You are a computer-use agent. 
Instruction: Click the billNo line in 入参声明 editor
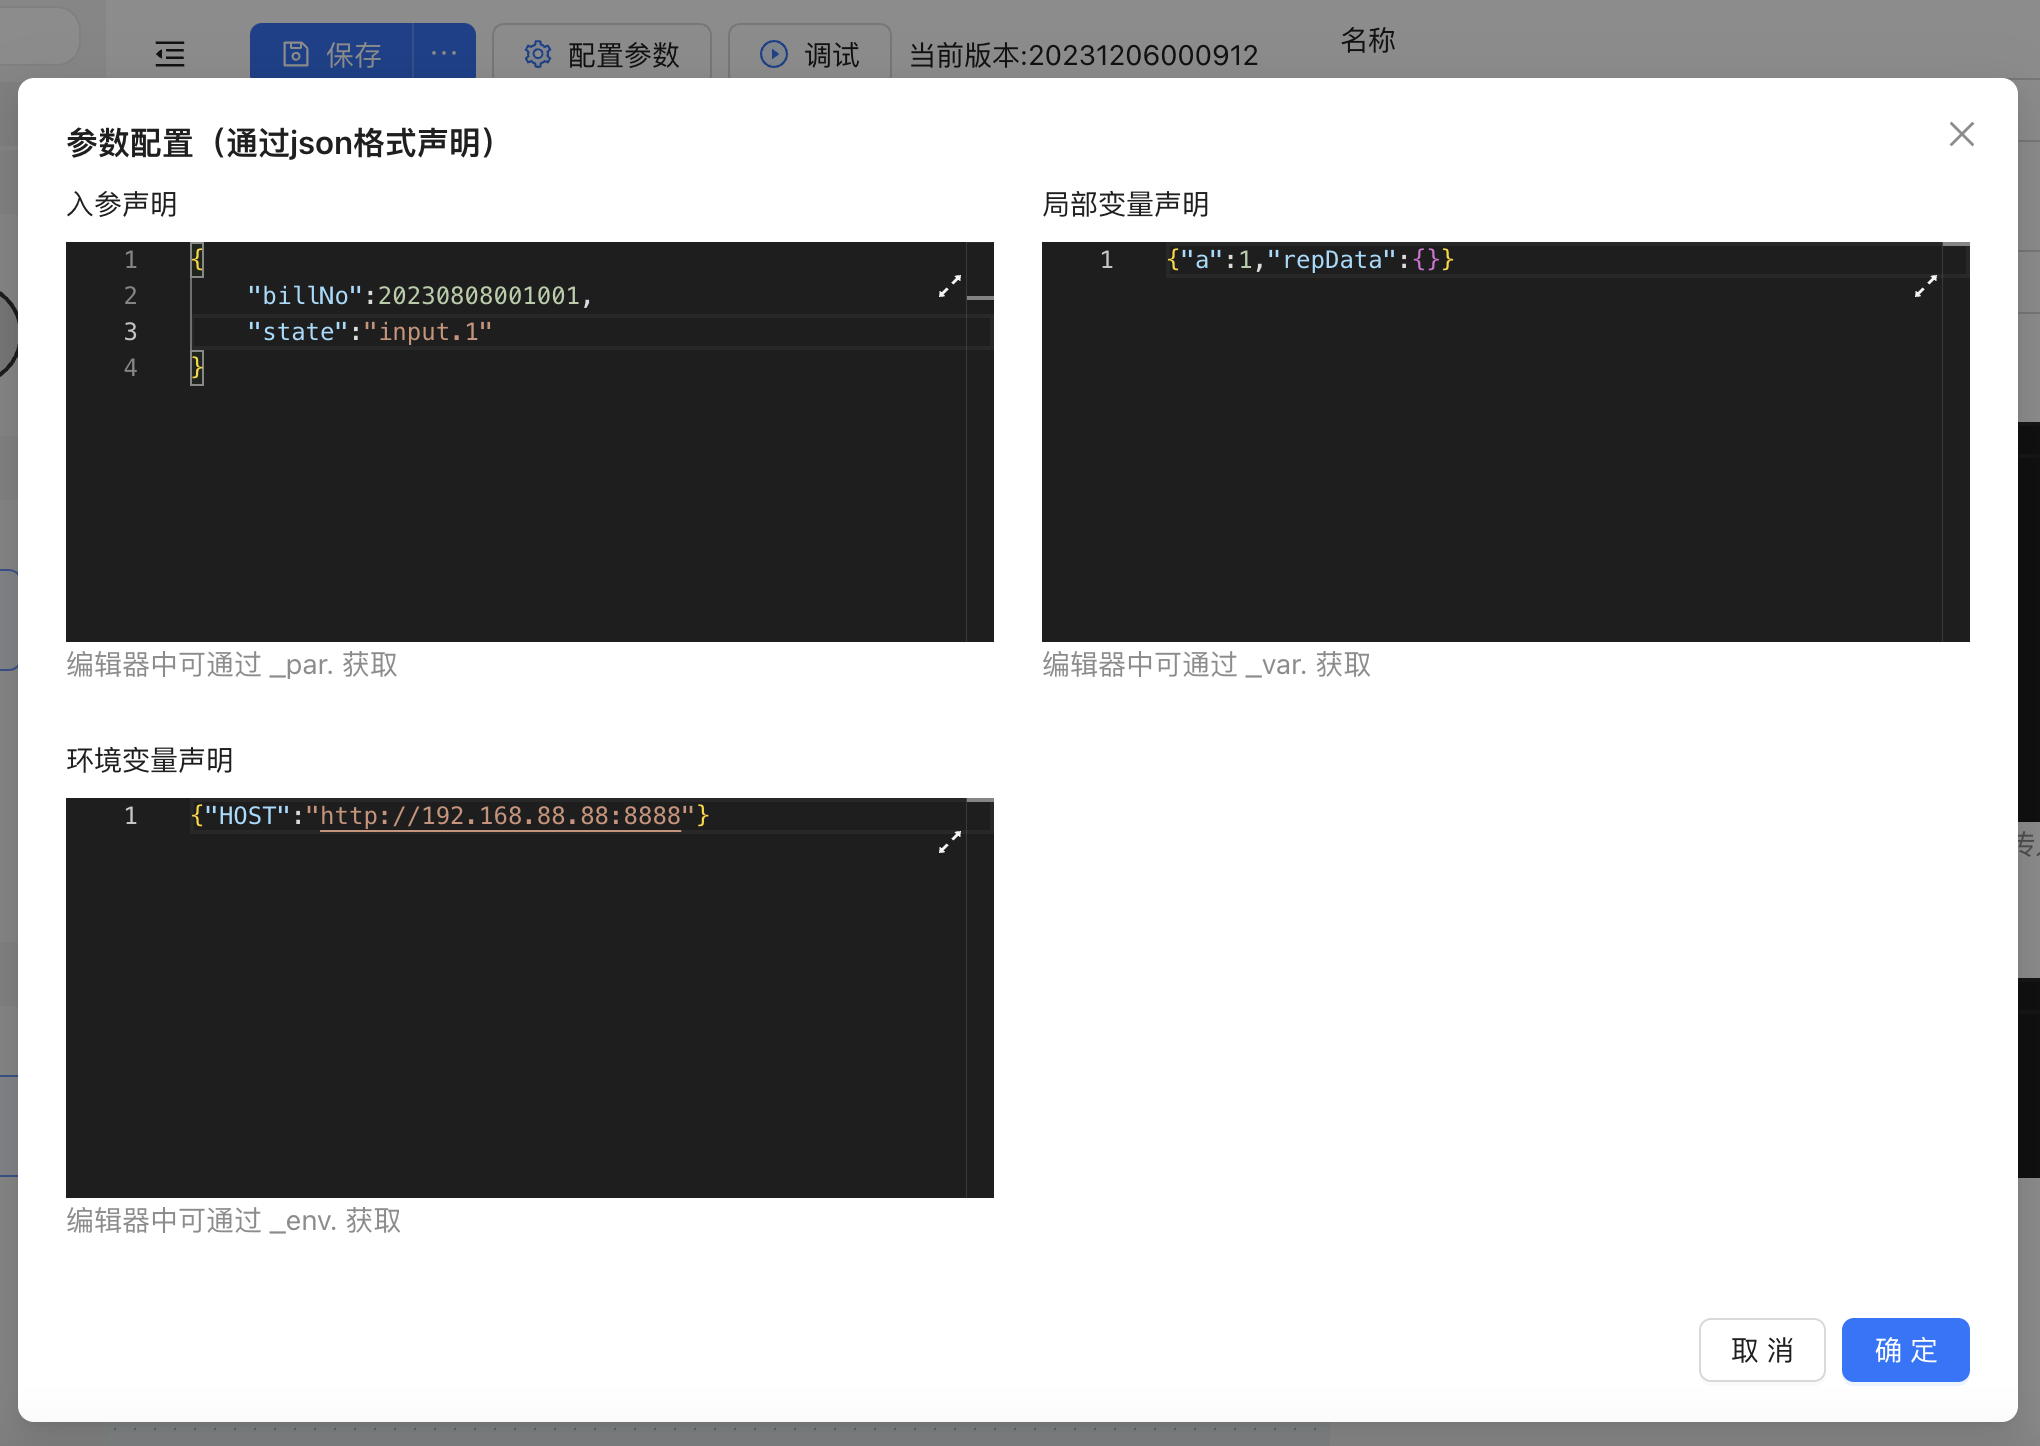pyautogui.click(x=420, y=296)
